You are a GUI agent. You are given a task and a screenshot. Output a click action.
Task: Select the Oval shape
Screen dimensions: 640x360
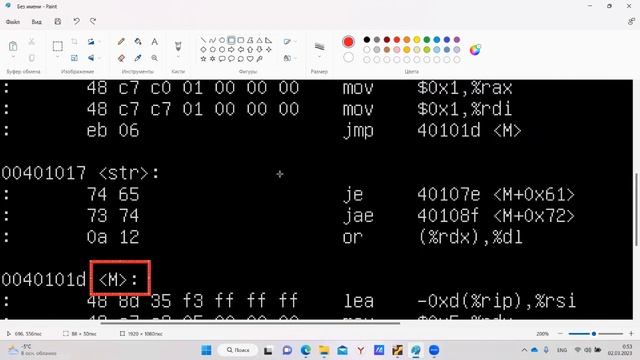[x=222, y=40]
